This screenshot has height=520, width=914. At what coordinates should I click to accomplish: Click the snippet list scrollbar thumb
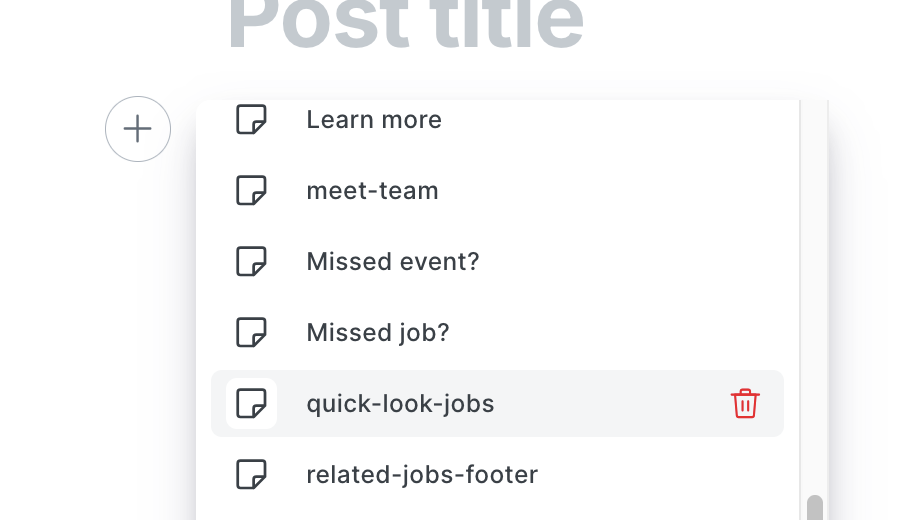pos(815,509)
